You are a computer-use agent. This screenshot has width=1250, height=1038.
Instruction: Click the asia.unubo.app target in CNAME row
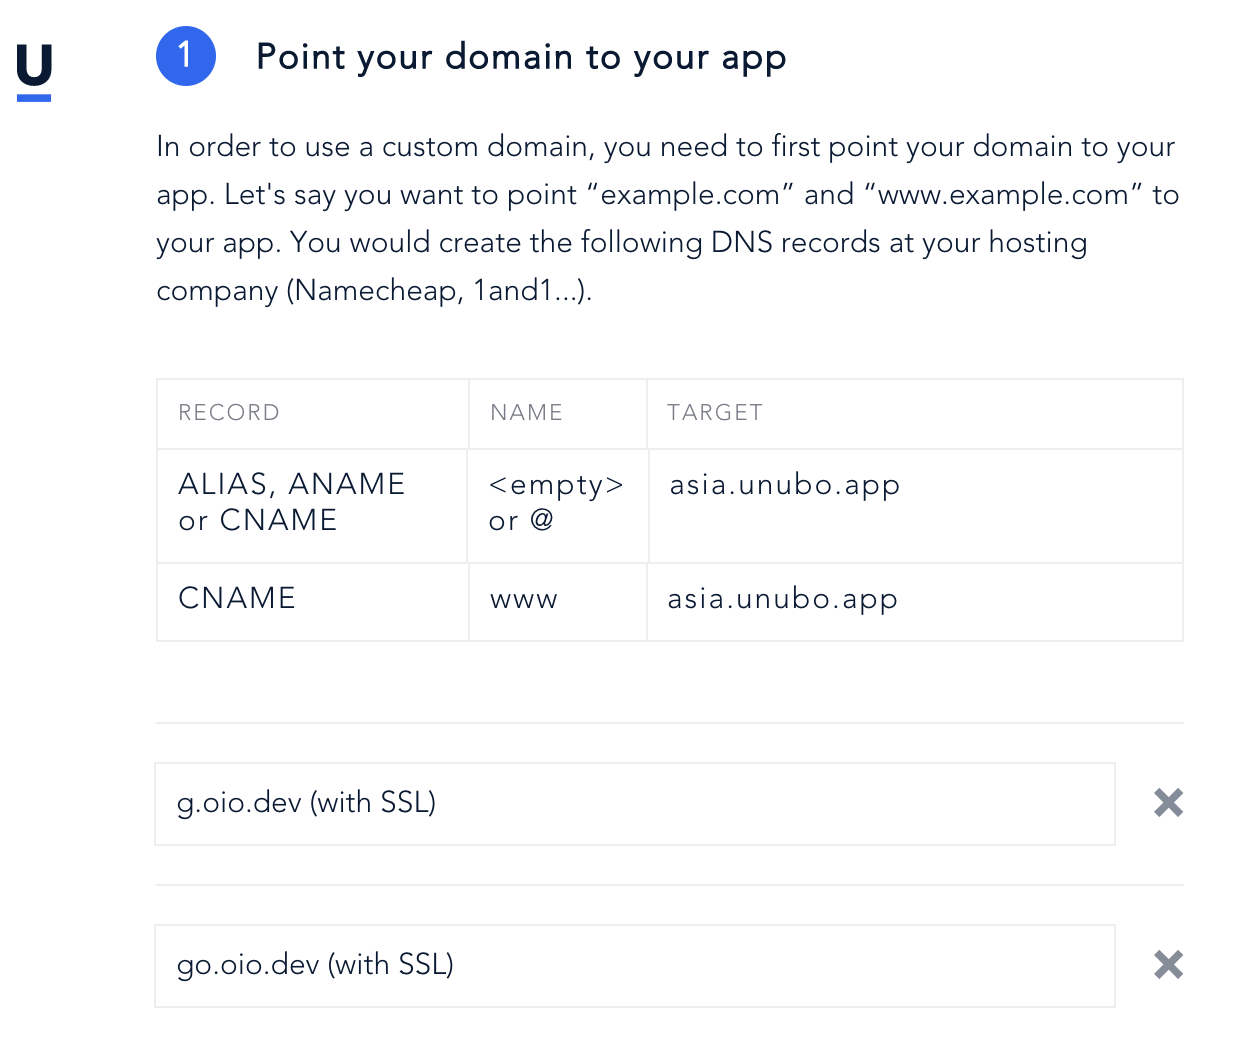click(783, 600)
